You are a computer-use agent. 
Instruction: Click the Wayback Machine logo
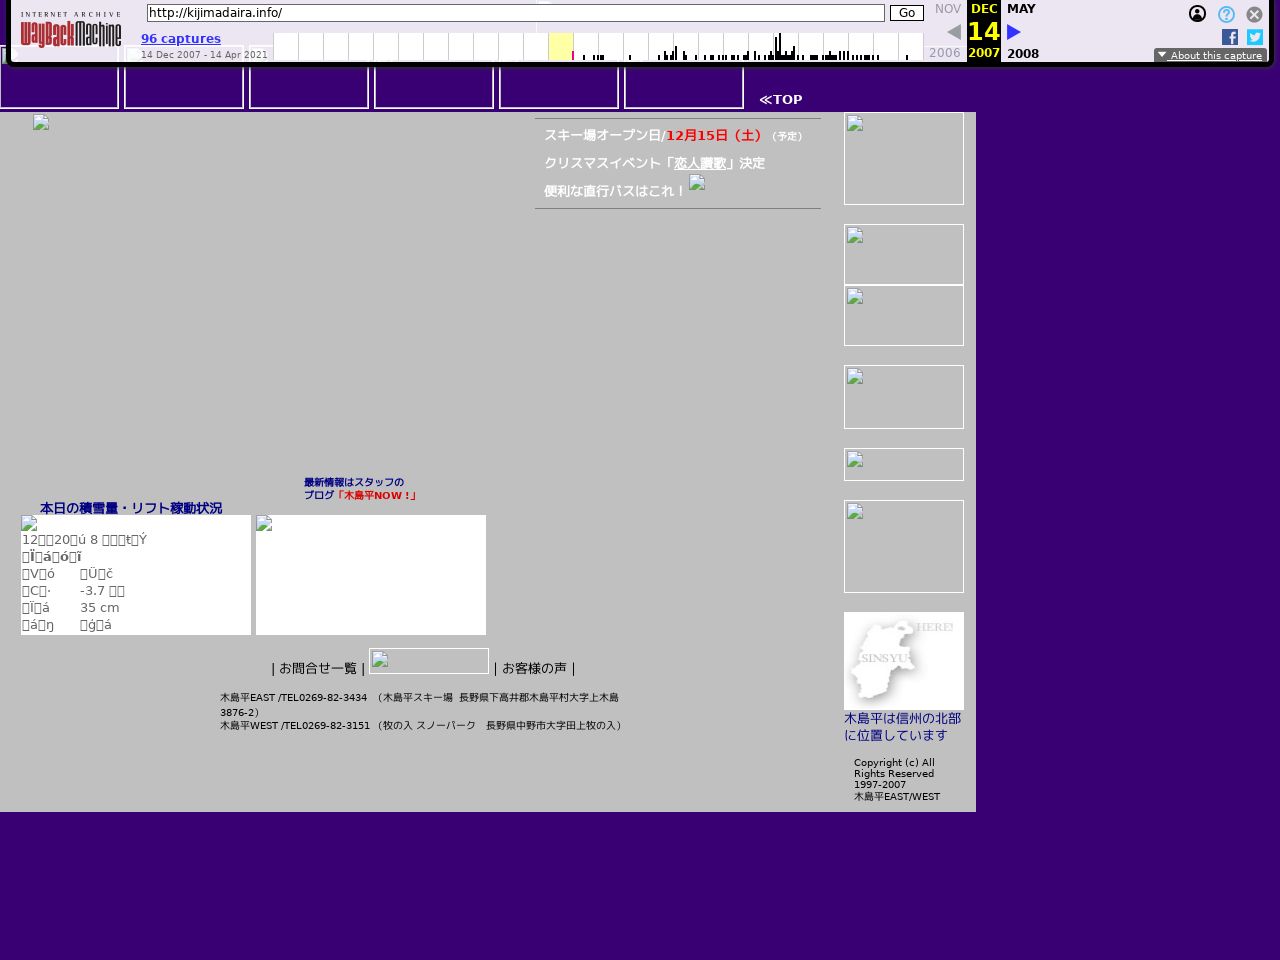[x=71, y=32]
